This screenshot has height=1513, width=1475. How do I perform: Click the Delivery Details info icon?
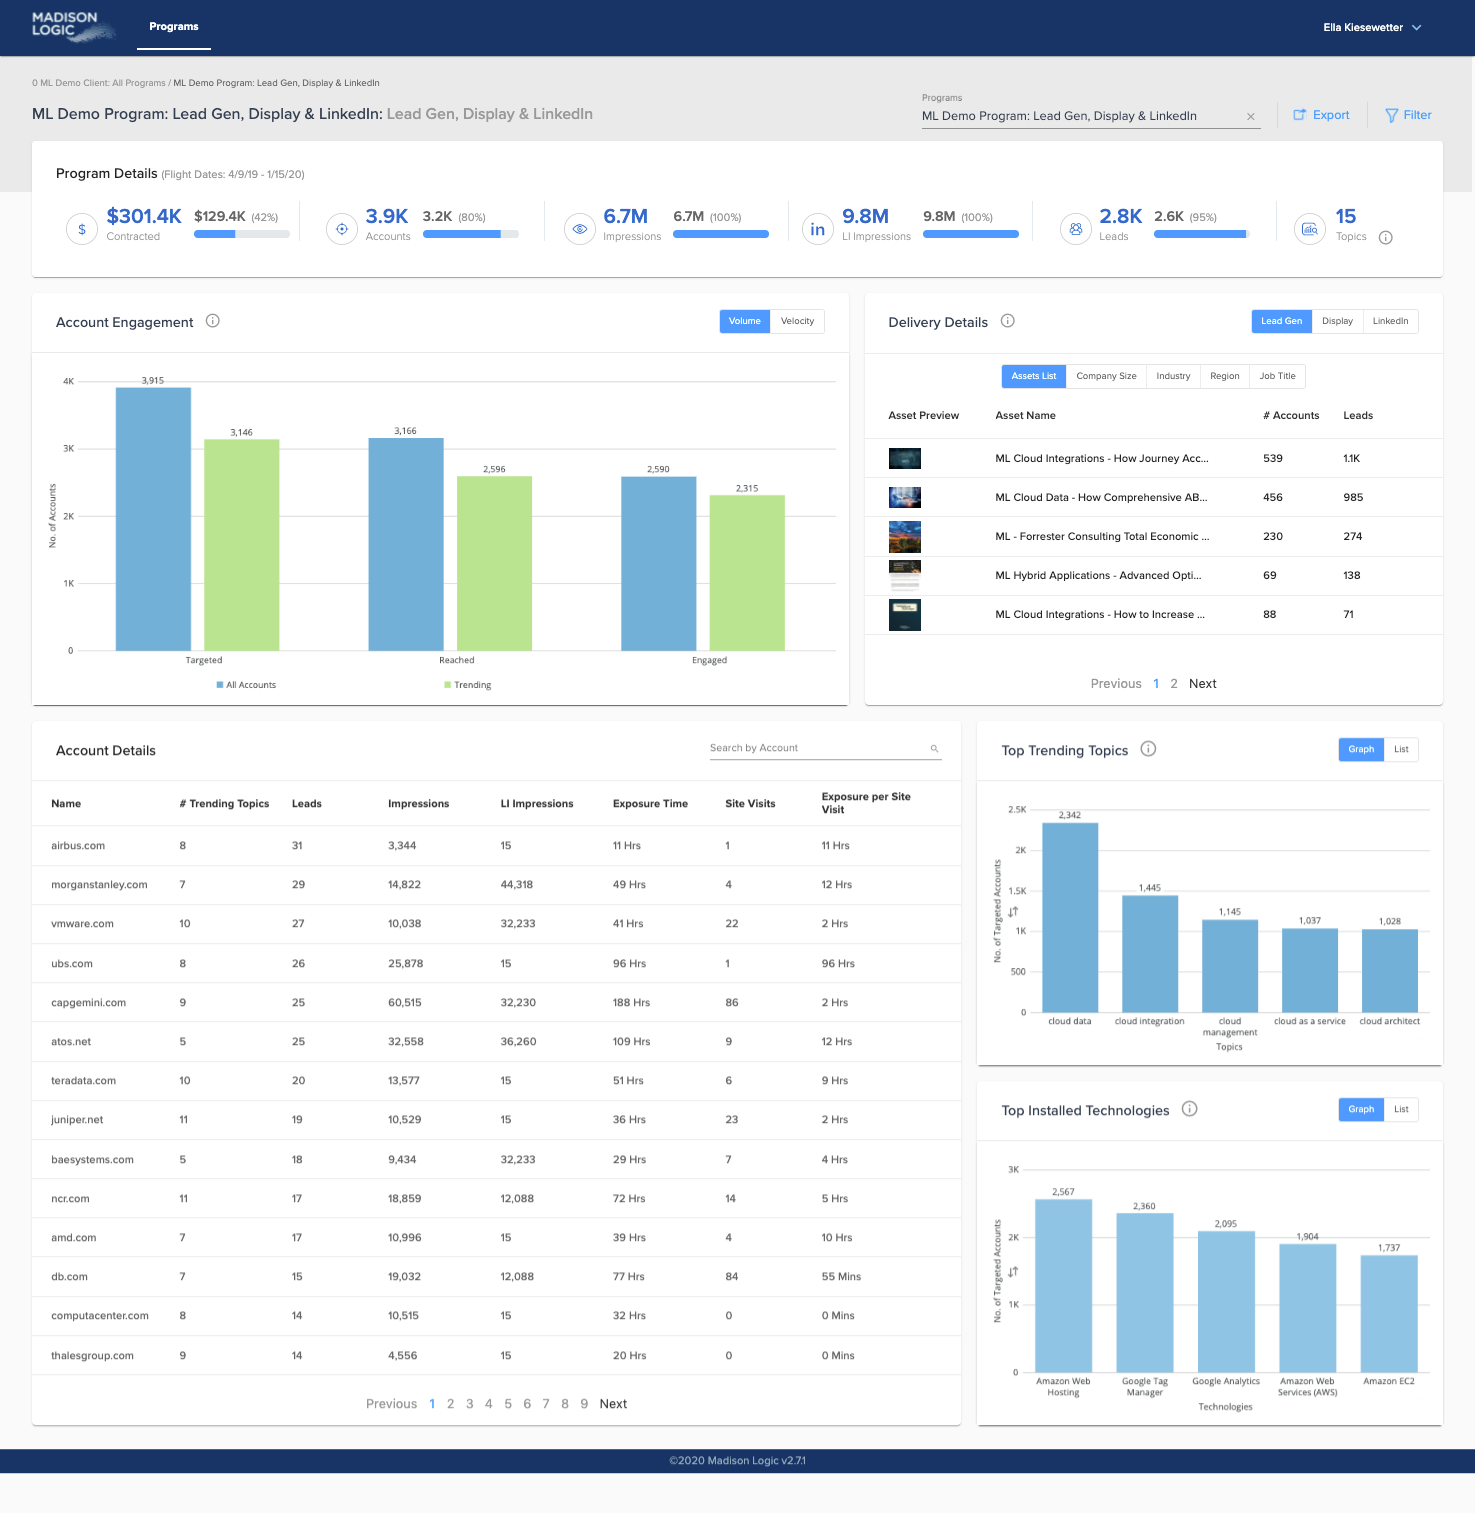coord(1008,321)
